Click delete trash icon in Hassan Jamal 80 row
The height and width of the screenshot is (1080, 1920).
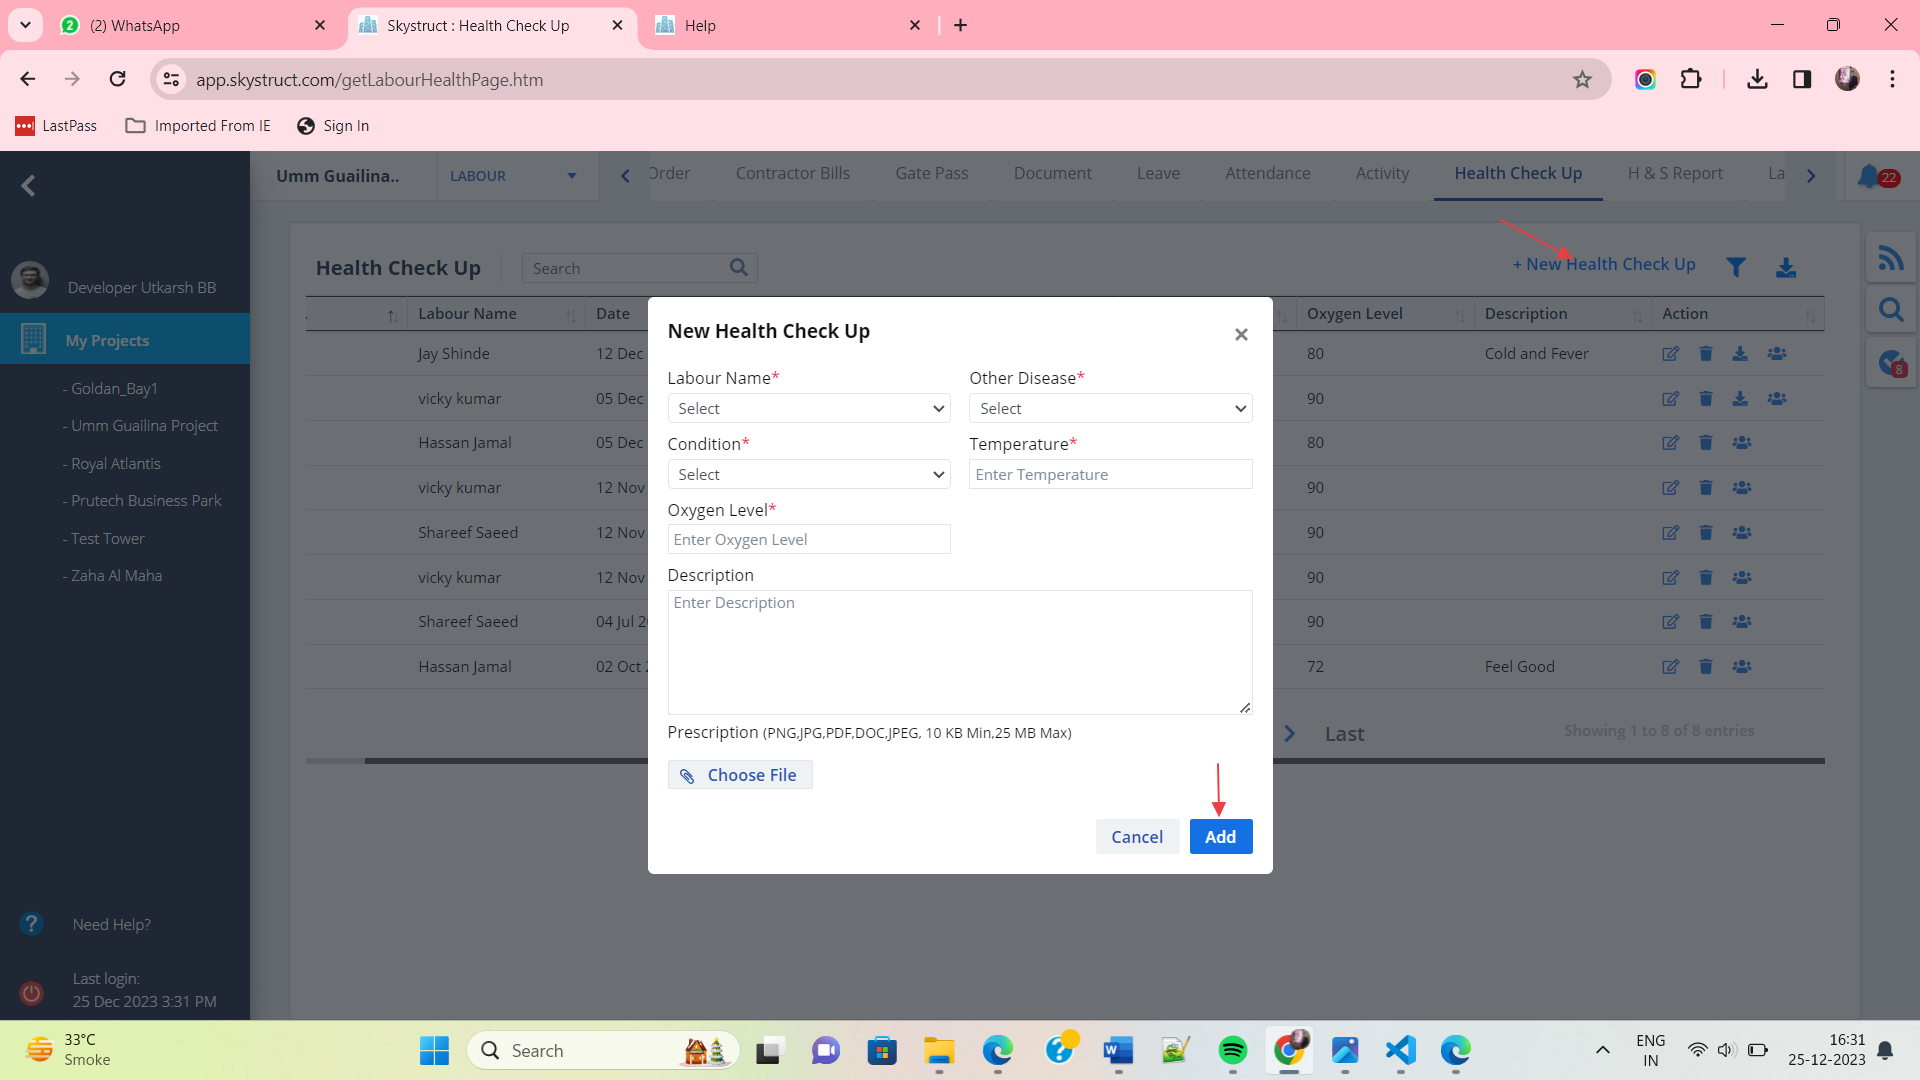click(x=1706, y=443)
